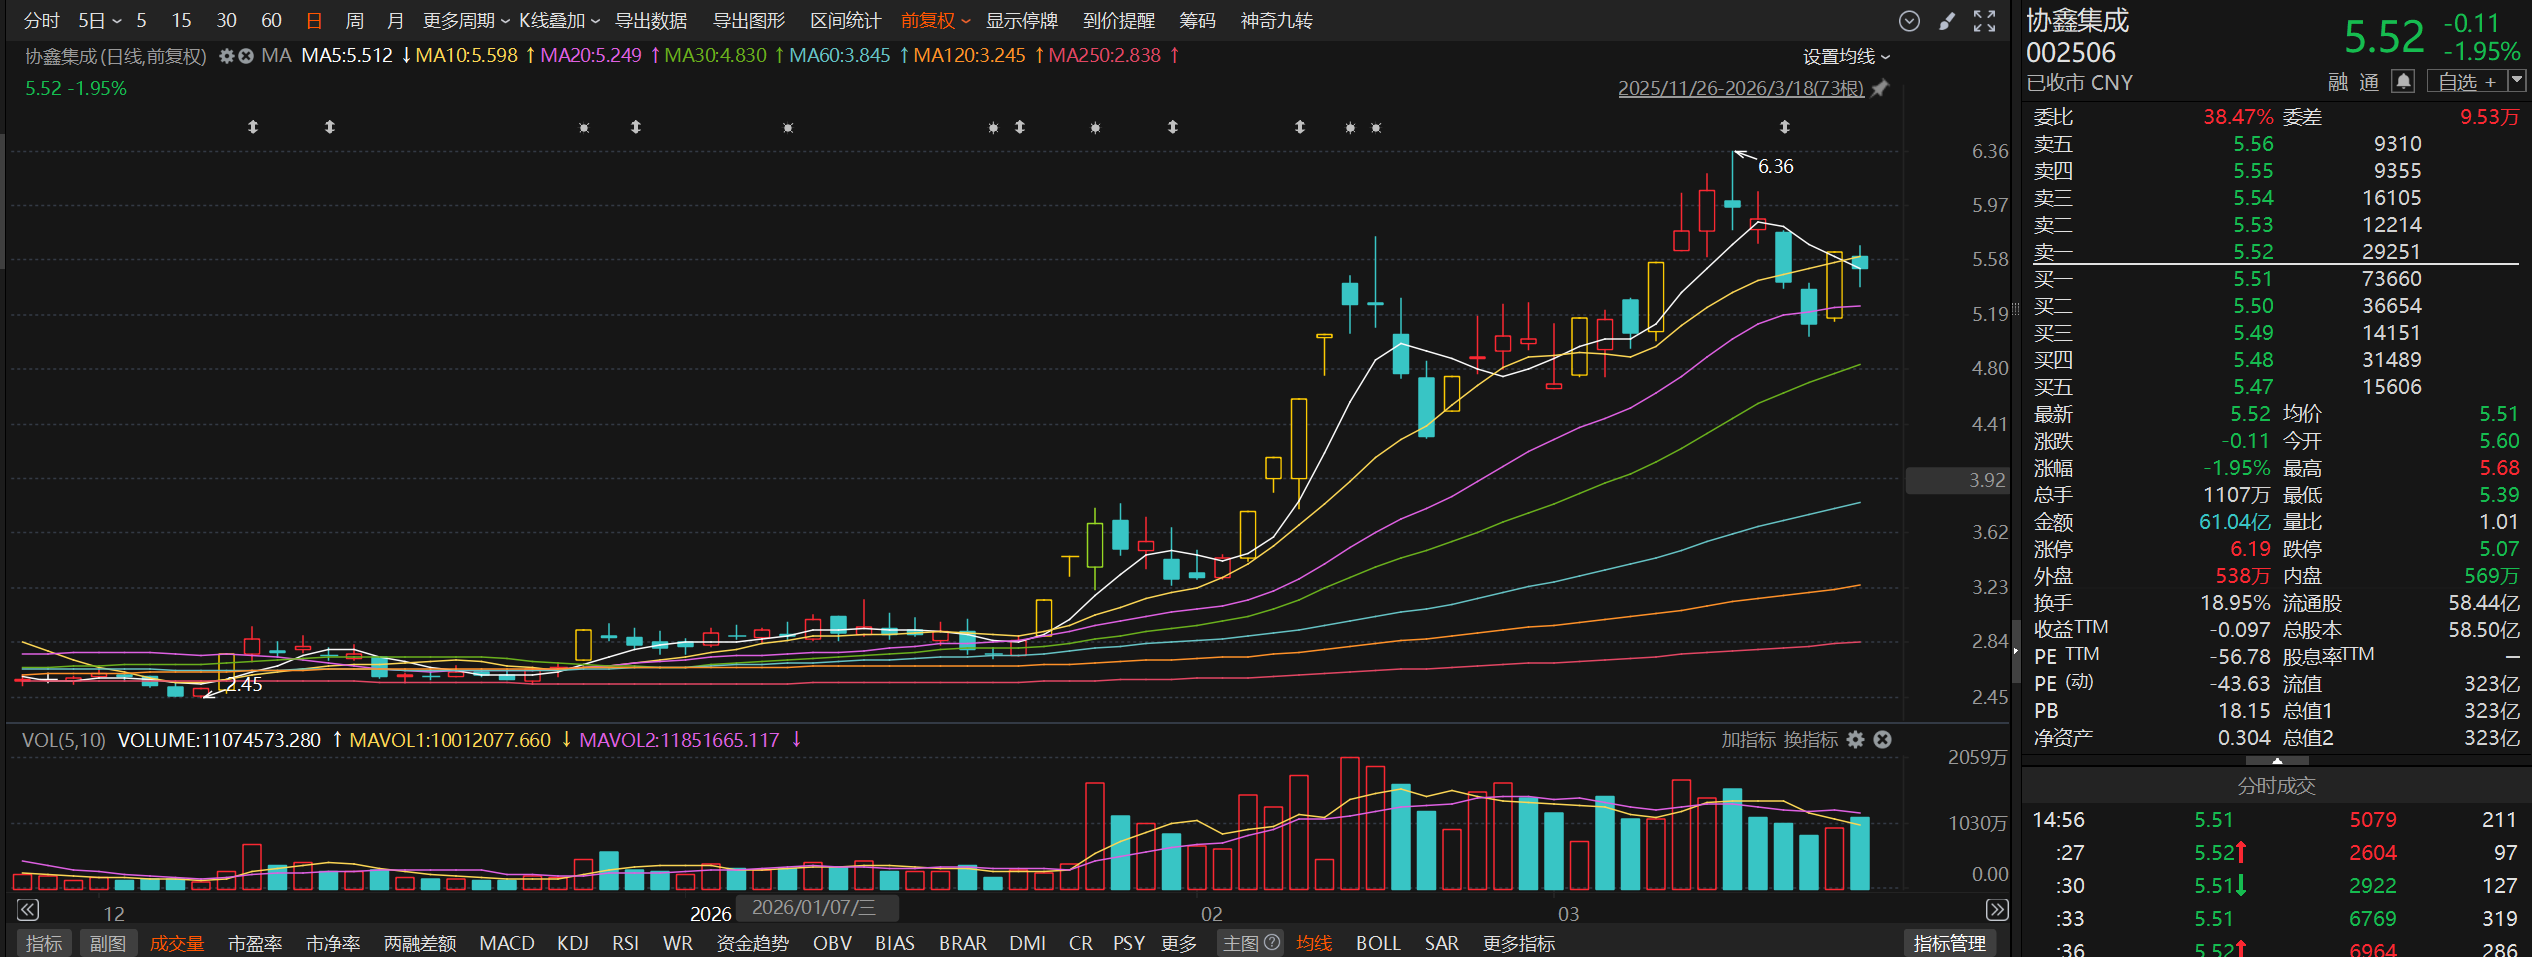Image resolution: width=2532 pixels, height=957 pixels.
Task: Pin the date range with the pushpin icon
Action: click(1880, 88)
